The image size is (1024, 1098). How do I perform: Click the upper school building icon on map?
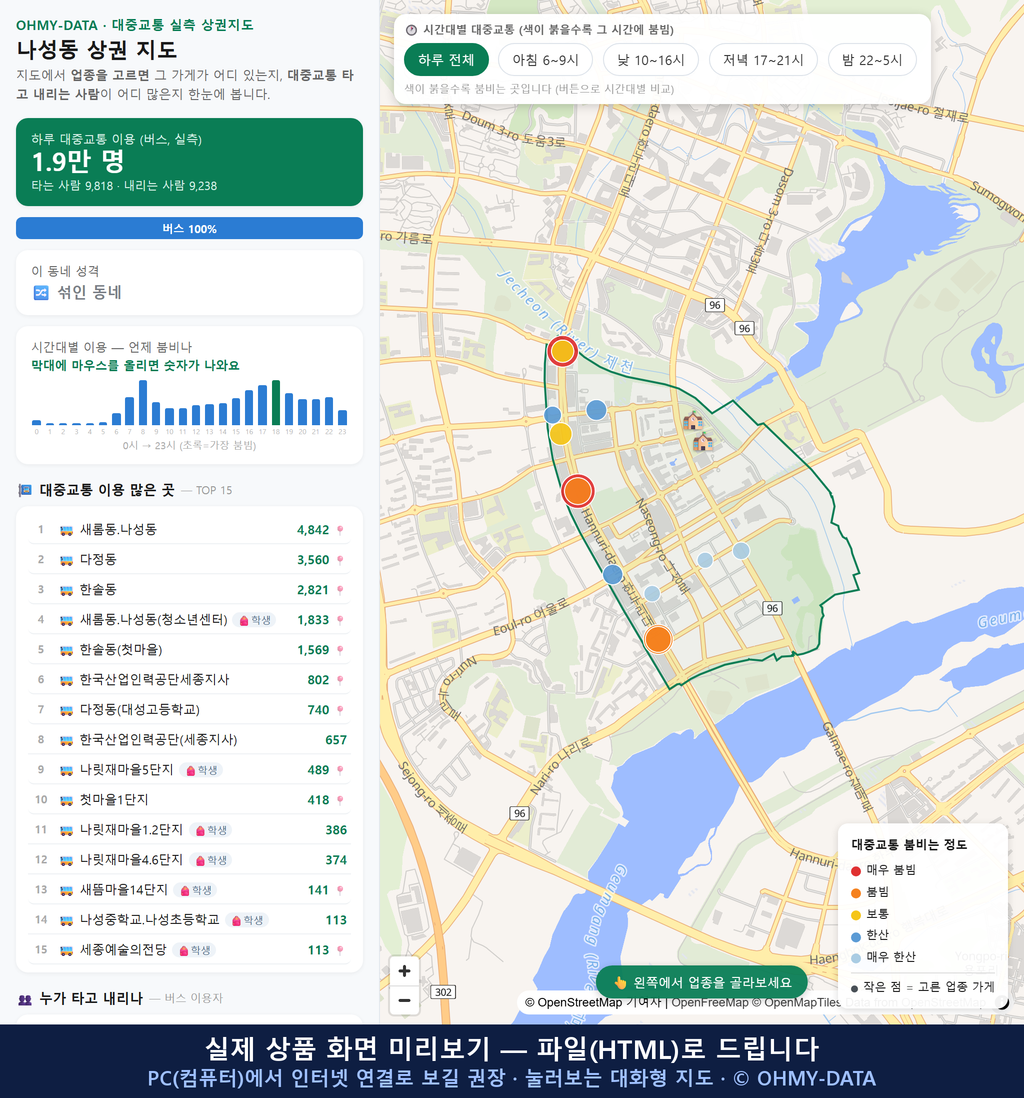tap(693, 421)
